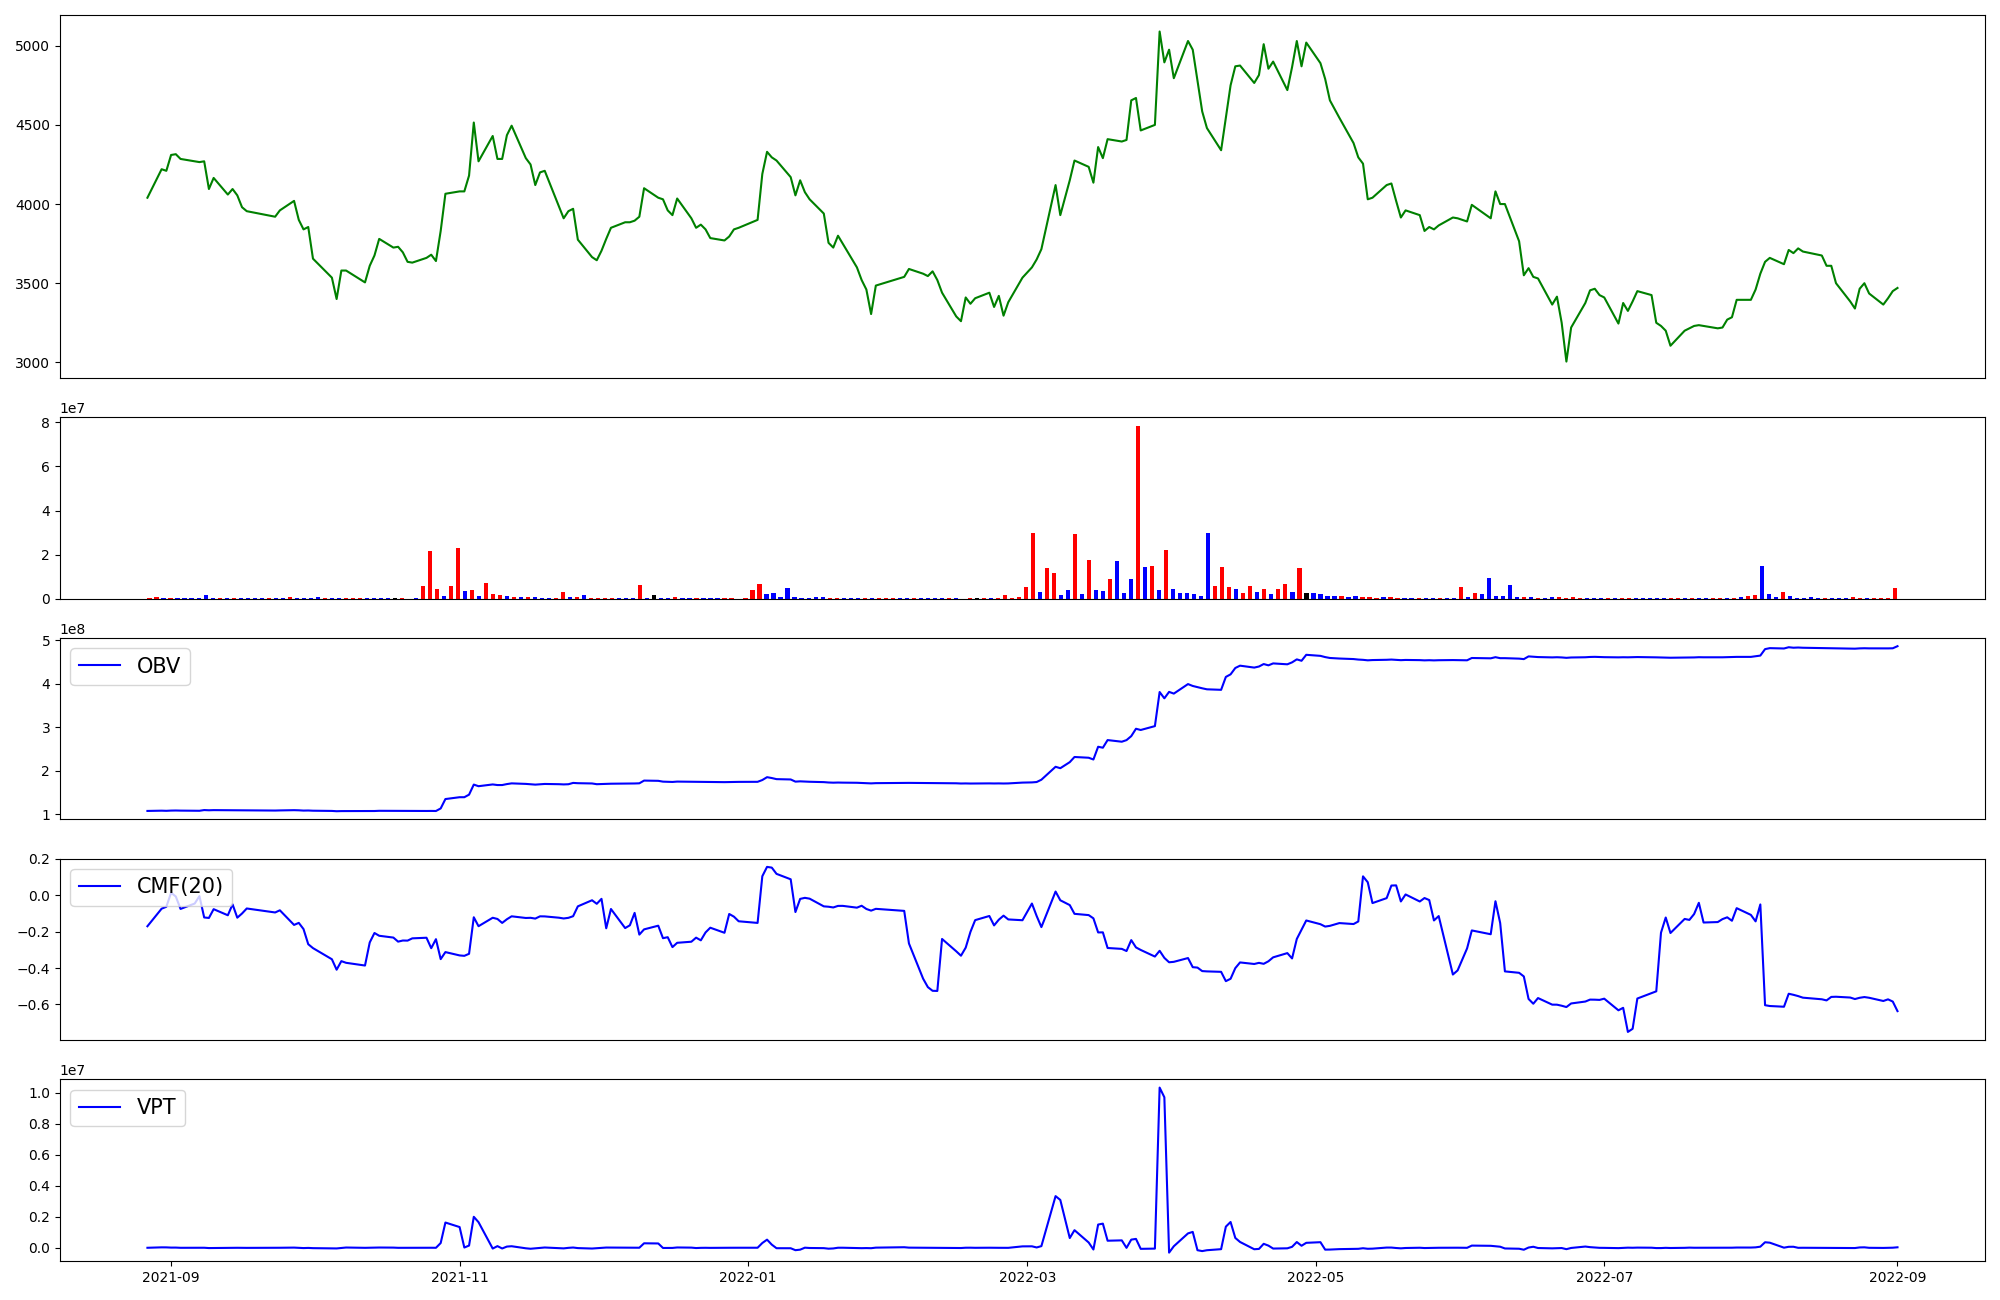Click the -0.6 tick on the CMF axis
Viewport: 2000px width, 1300px height.
coord(33,1005)
